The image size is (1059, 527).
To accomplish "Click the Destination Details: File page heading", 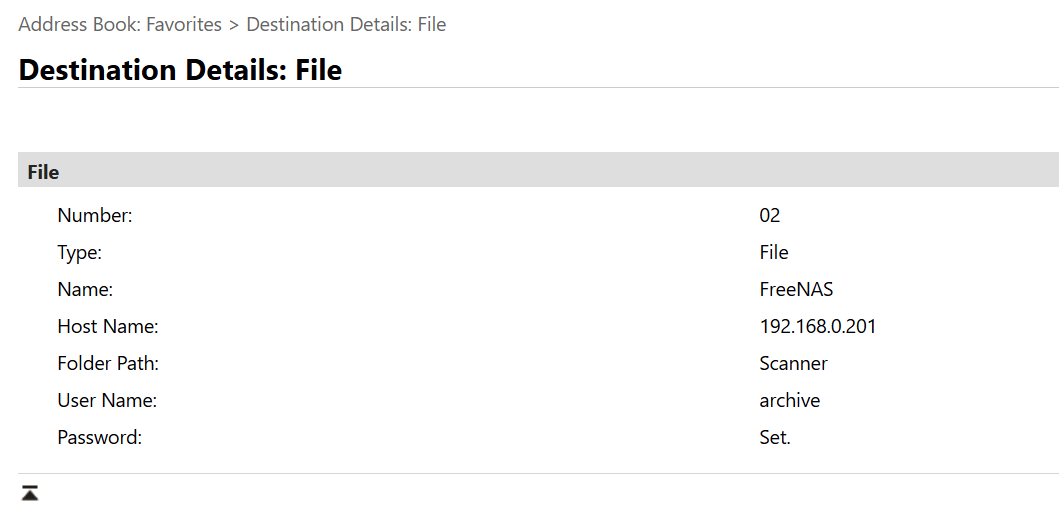I will tap(180, 70).
